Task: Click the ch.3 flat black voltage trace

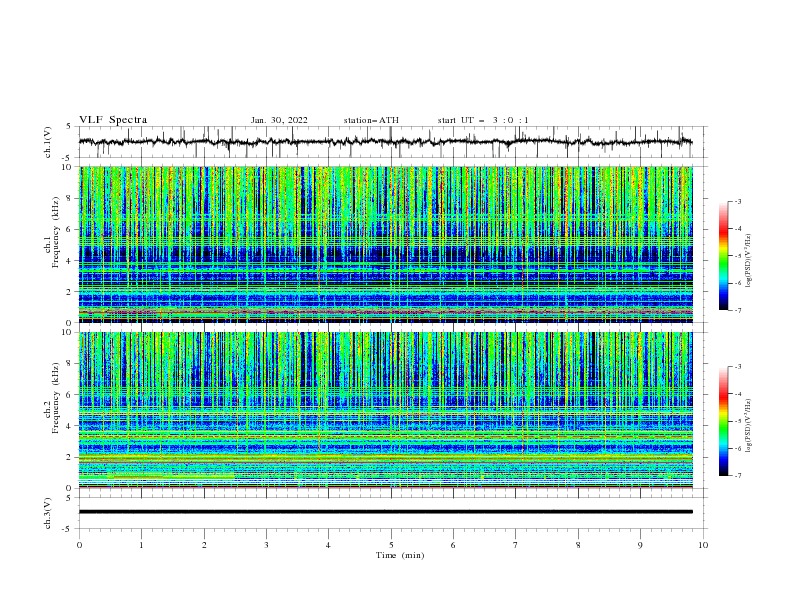Action: tap(385, 512)
